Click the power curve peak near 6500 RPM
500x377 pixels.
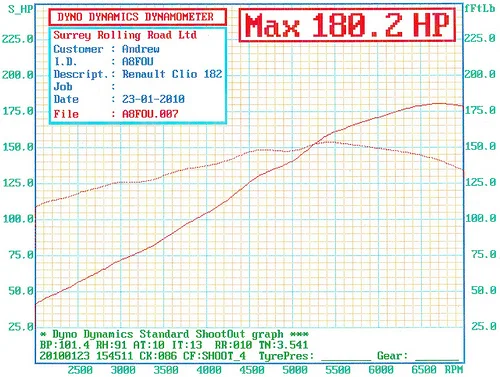pyautogui.click(x=440, y=103)
